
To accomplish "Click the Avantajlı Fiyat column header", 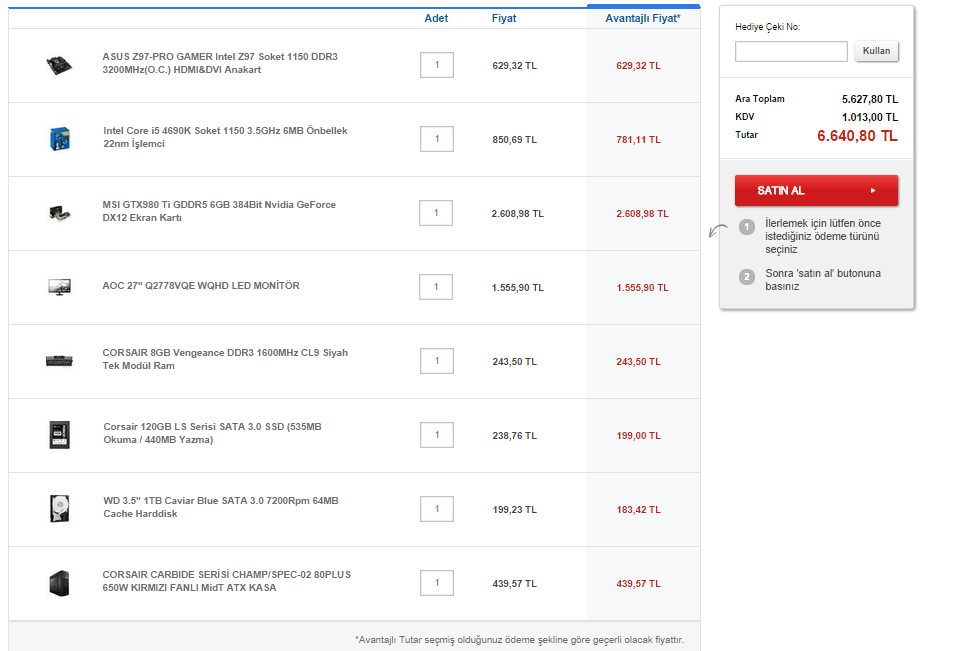I will tap(643, 18).
